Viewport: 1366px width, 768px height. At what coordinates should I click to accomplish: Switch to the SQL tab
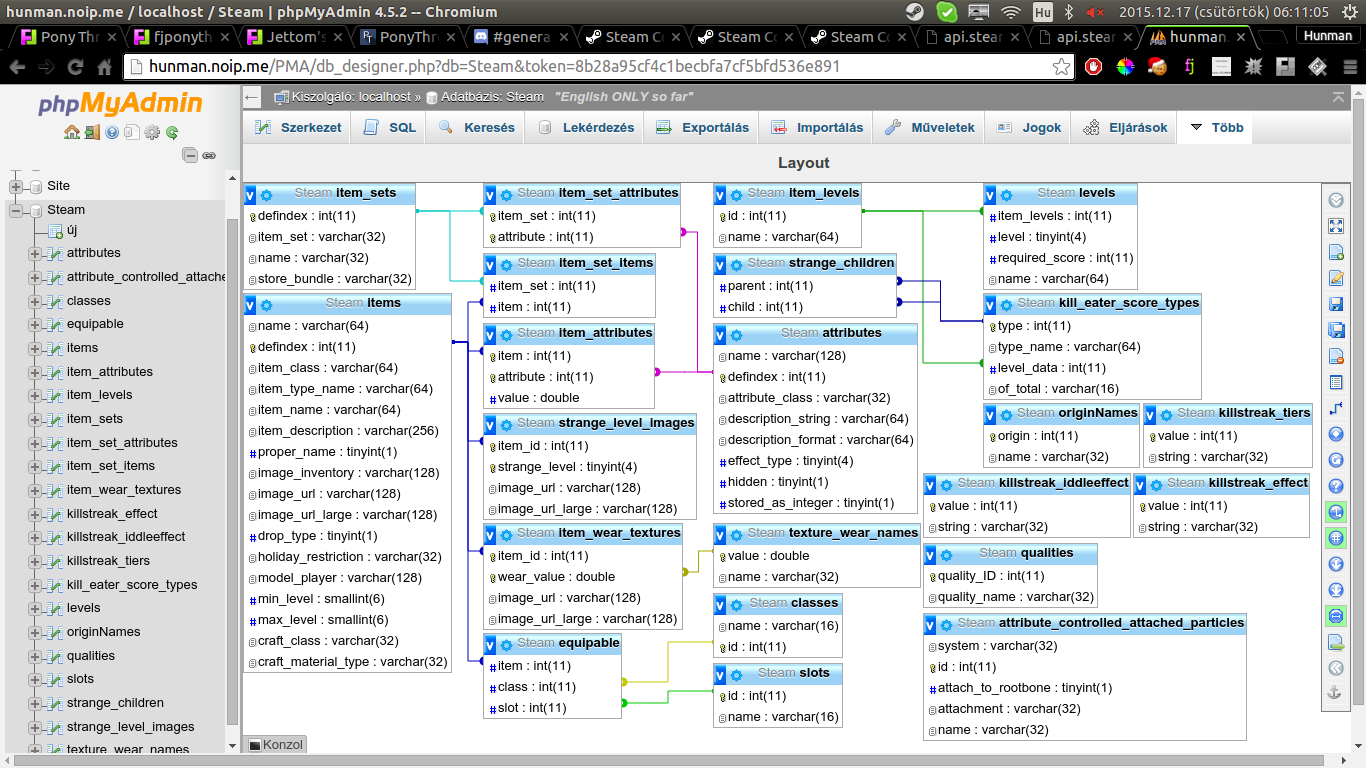coord(390,128)
